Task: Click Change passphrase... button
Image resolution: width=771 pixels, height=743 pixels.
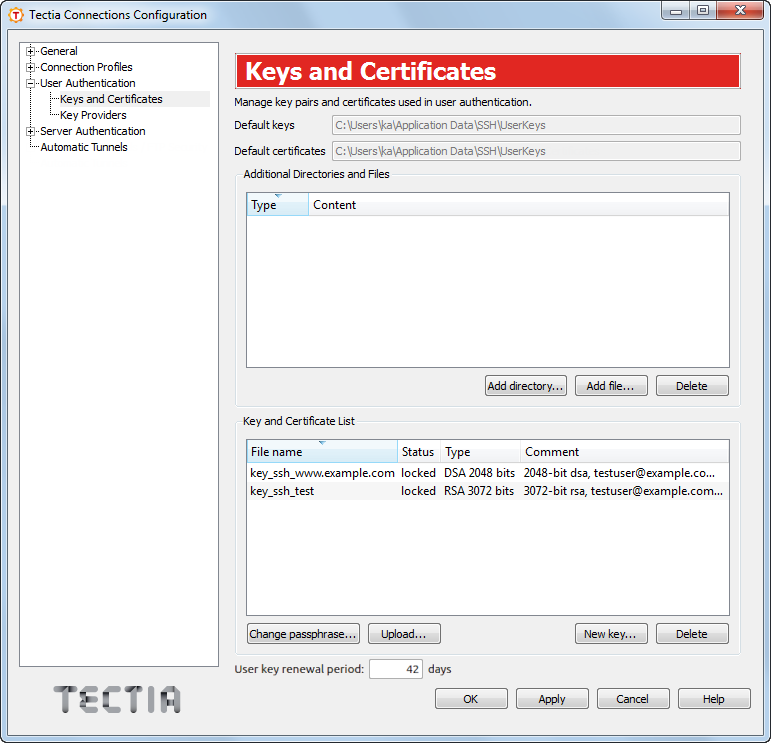Action: point(303,634)
